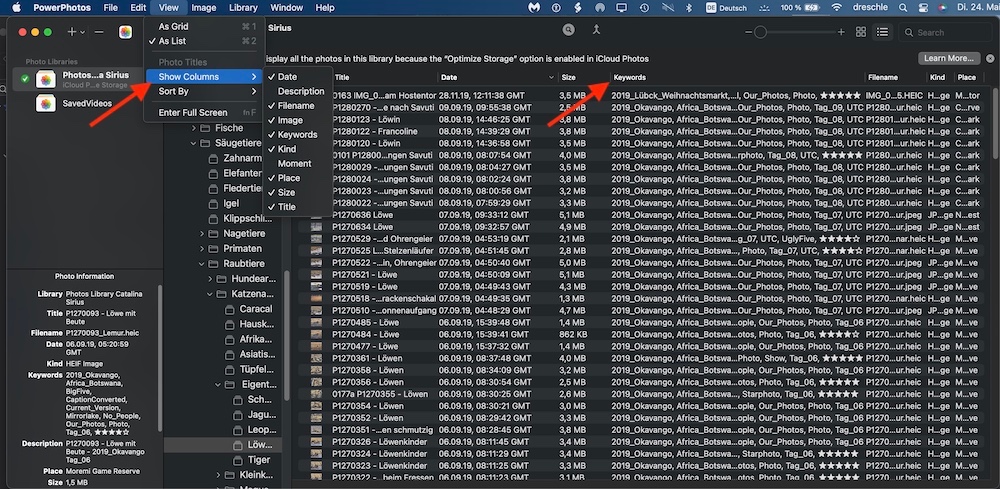This screenshot has width=1000, height=489.
Task: Click the add library plus button
Action: [72, 32]
